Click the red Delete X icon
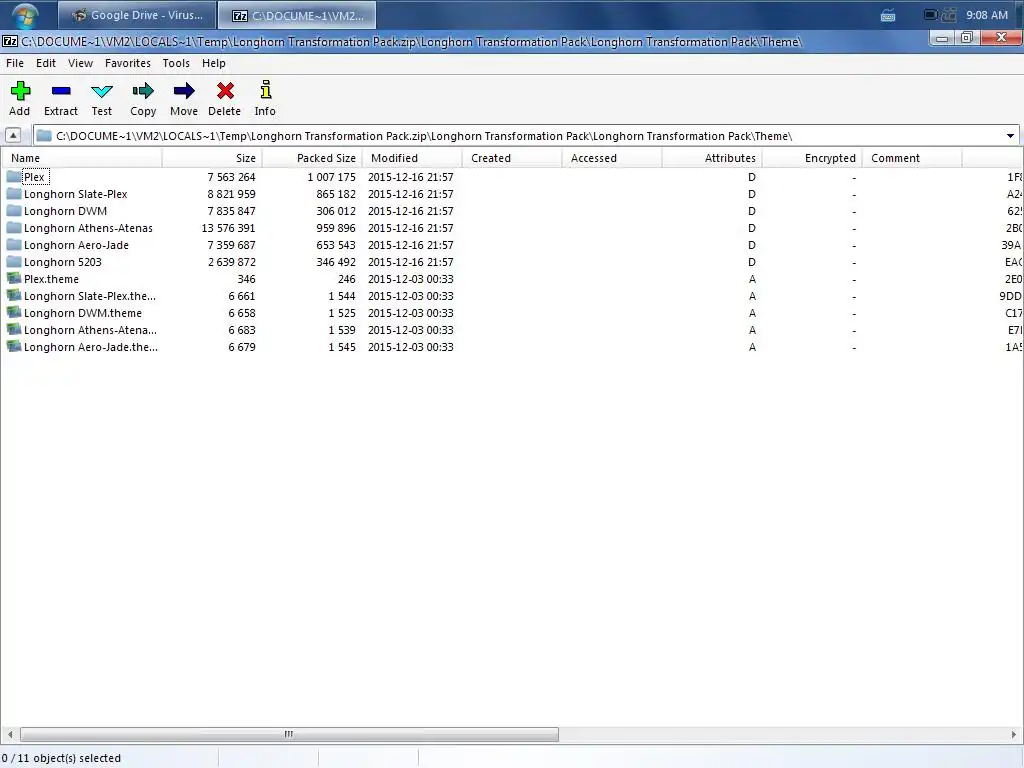This screenshot has height=768, width=1024. tap(225, 91)
